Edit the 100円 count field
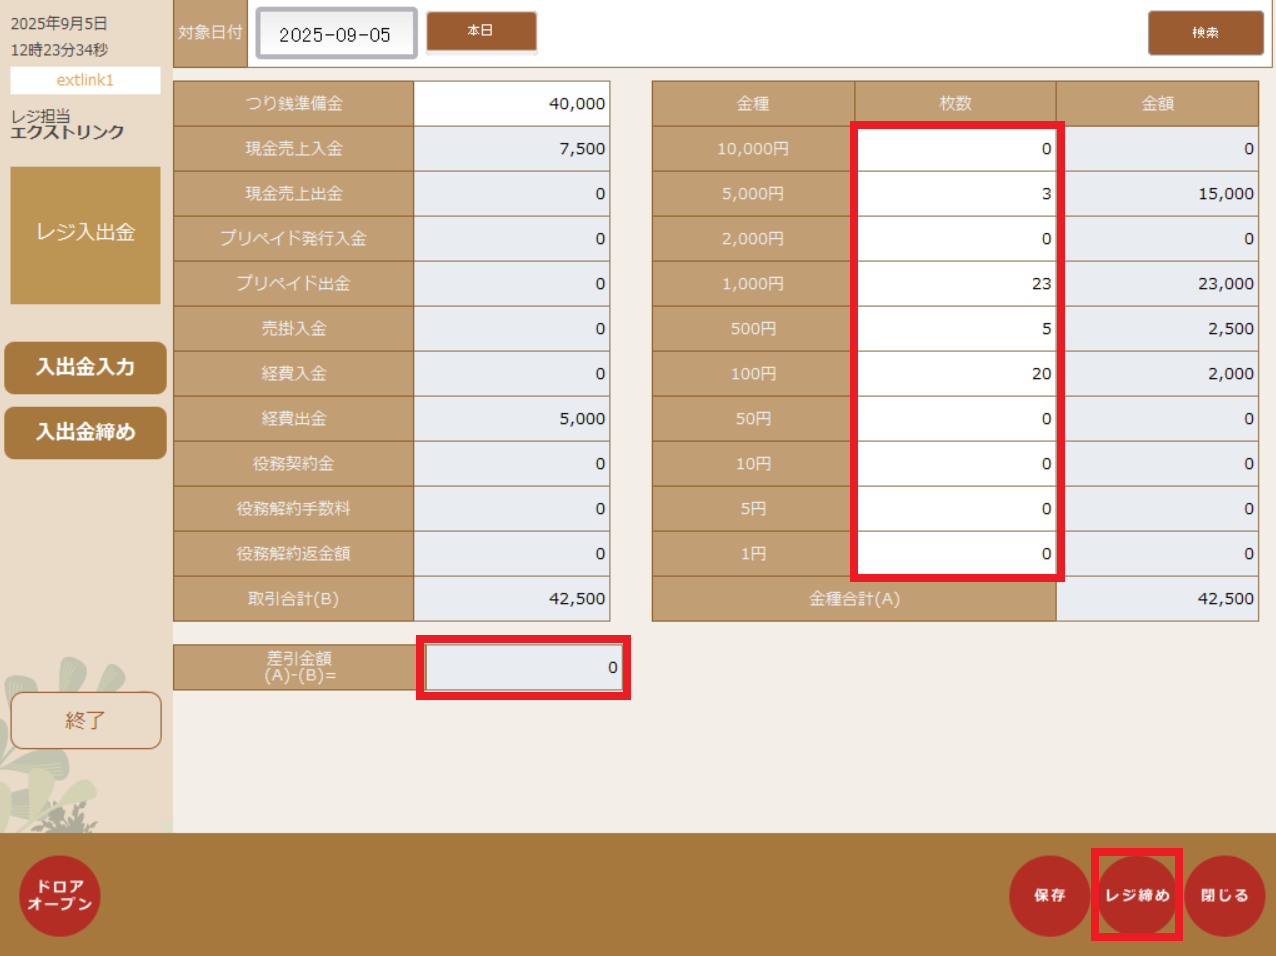1276x956 pixels. click(956, 374)
